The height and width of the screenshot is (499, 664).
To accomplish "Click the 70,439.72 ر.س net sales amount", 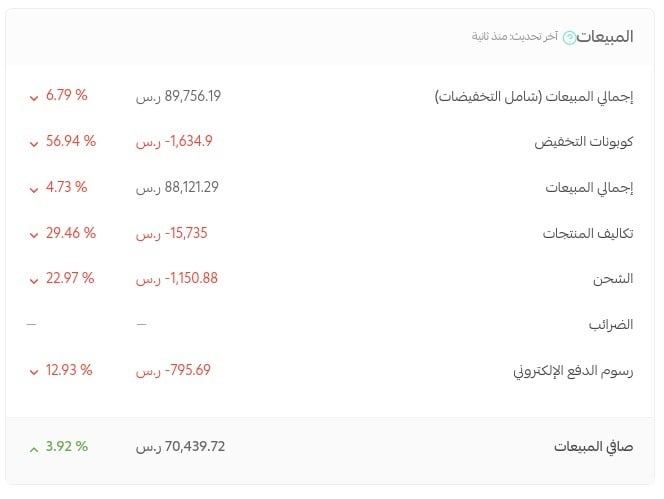I will coord(180,446).
